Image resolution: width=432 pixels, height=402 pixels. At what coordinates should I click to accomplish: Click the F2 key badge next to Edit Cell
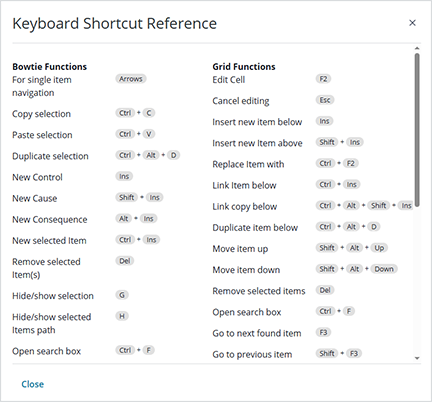[x=323, y=79]
